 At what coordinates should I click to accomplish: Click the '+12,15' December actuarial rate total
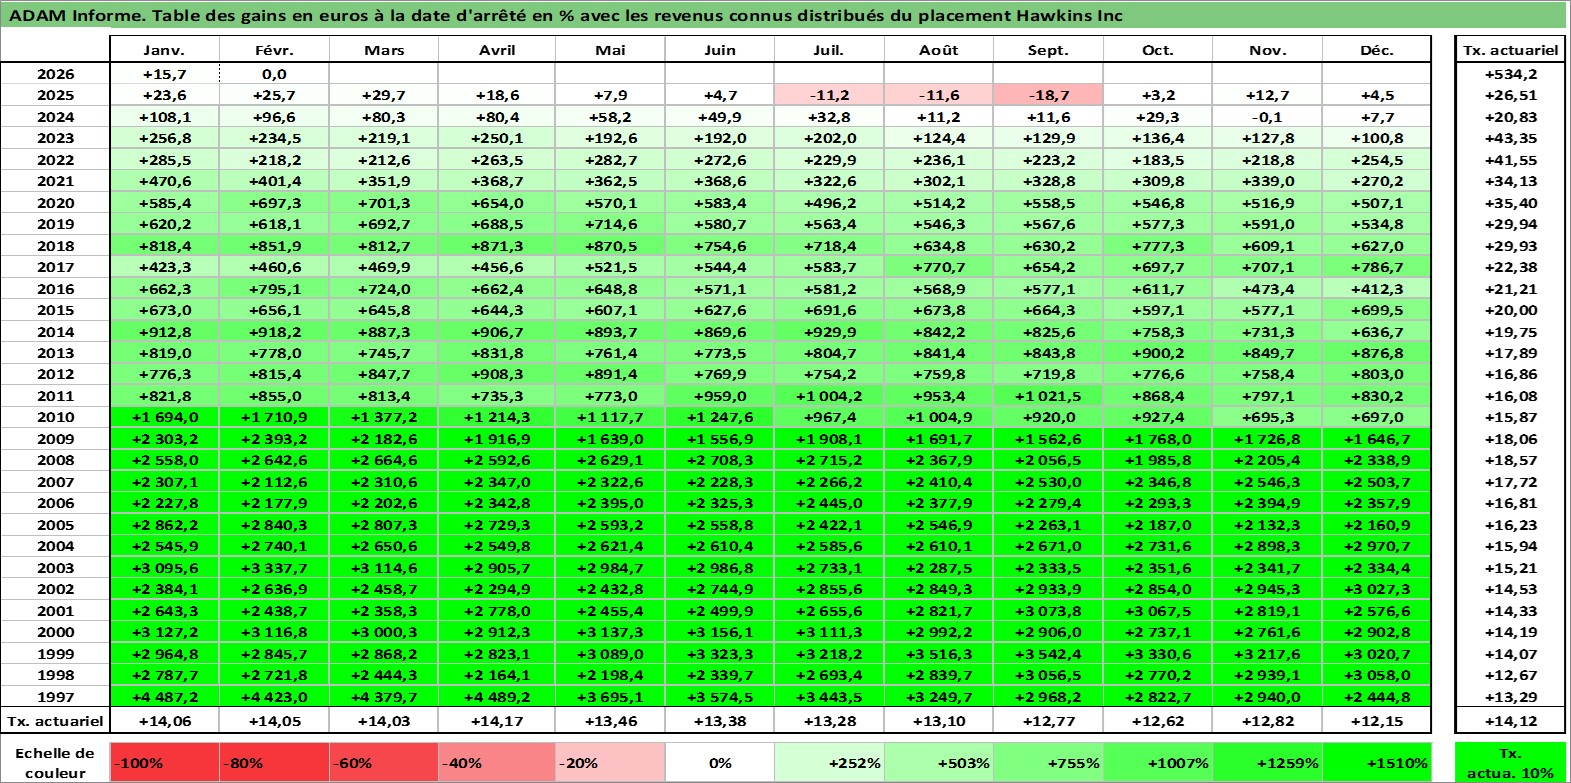coord(1377,721)
